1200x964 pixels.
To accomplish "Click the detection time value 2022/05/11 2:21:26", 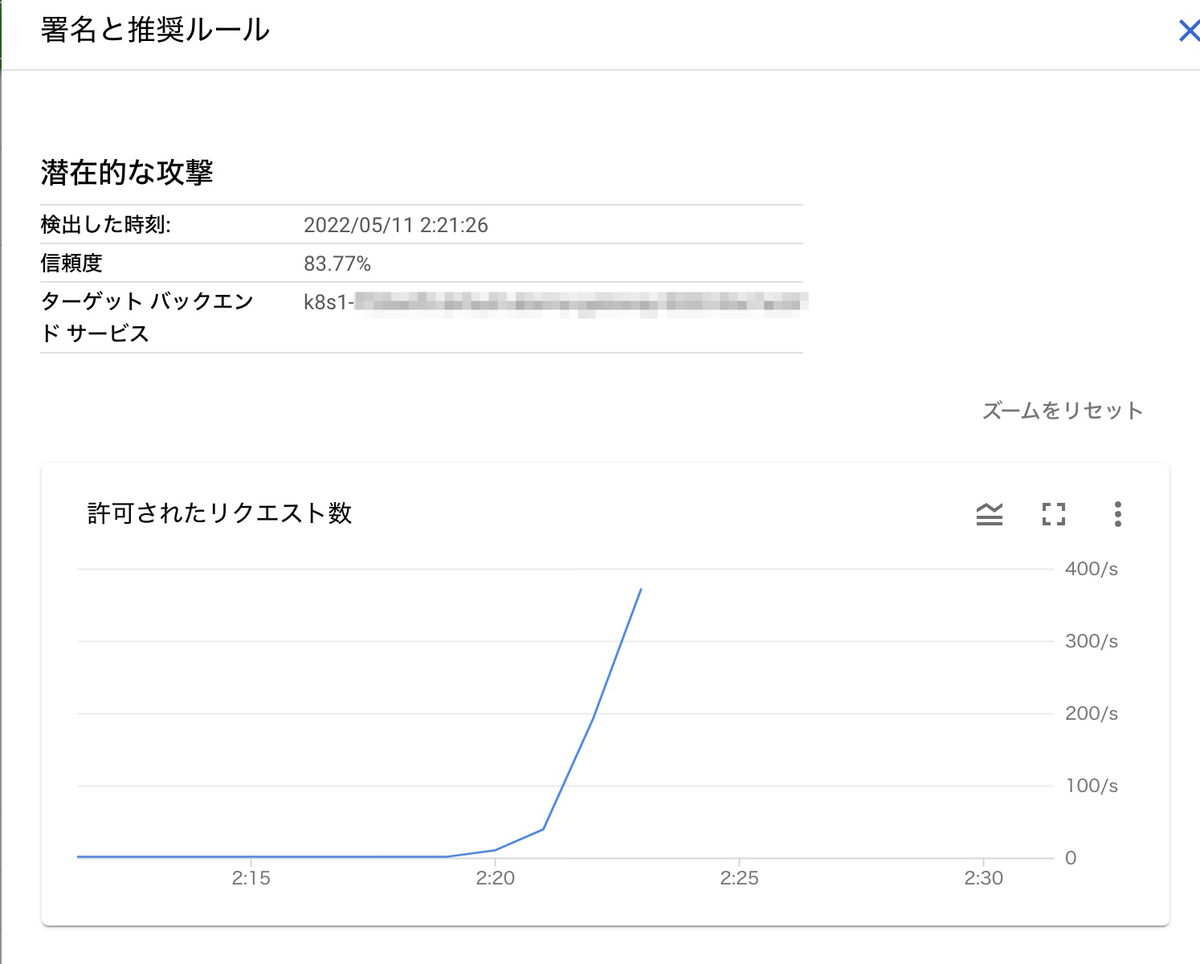I will pyautogui.click(x=396, y=225).
